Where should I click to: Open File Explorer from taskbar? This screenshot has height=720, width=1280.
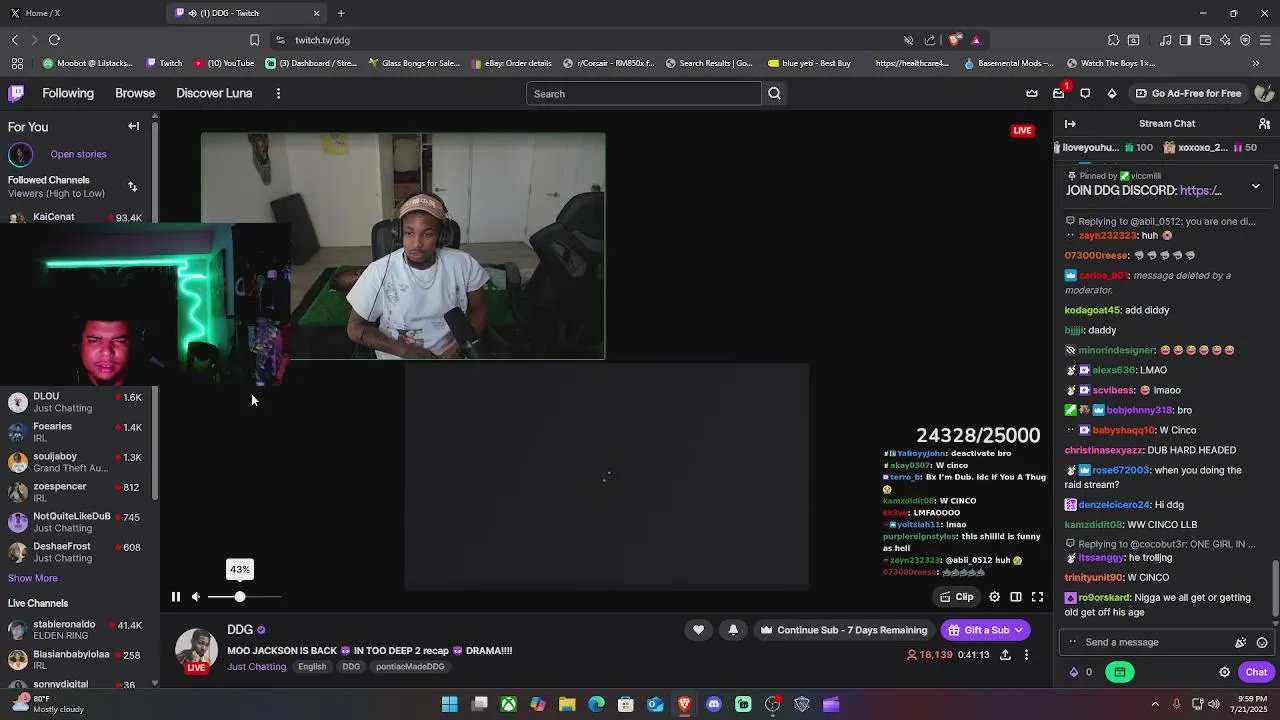click(567, 704)
